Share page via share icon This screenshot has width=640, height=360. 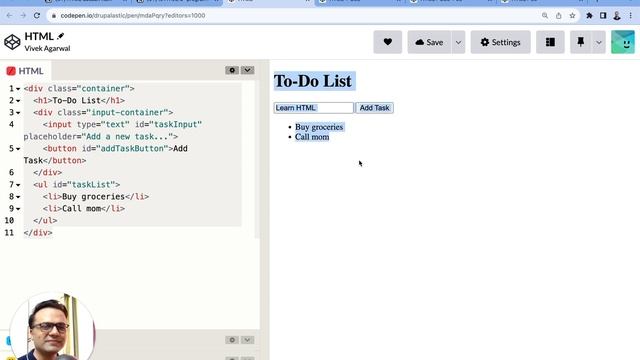[558, 16]
